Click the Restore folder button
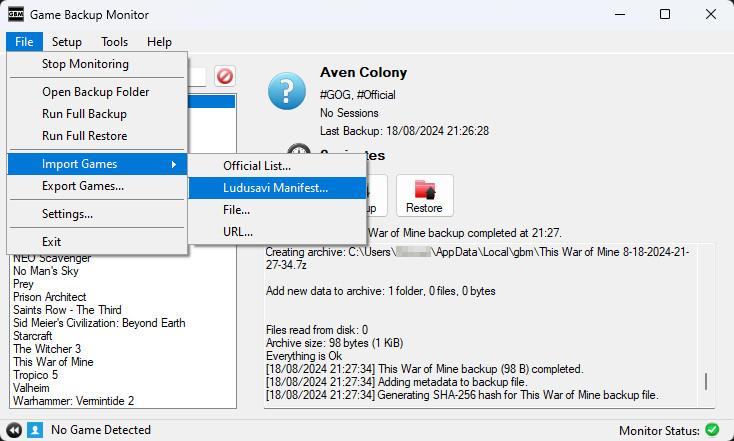Screen dimensions: 734x441 424,194
